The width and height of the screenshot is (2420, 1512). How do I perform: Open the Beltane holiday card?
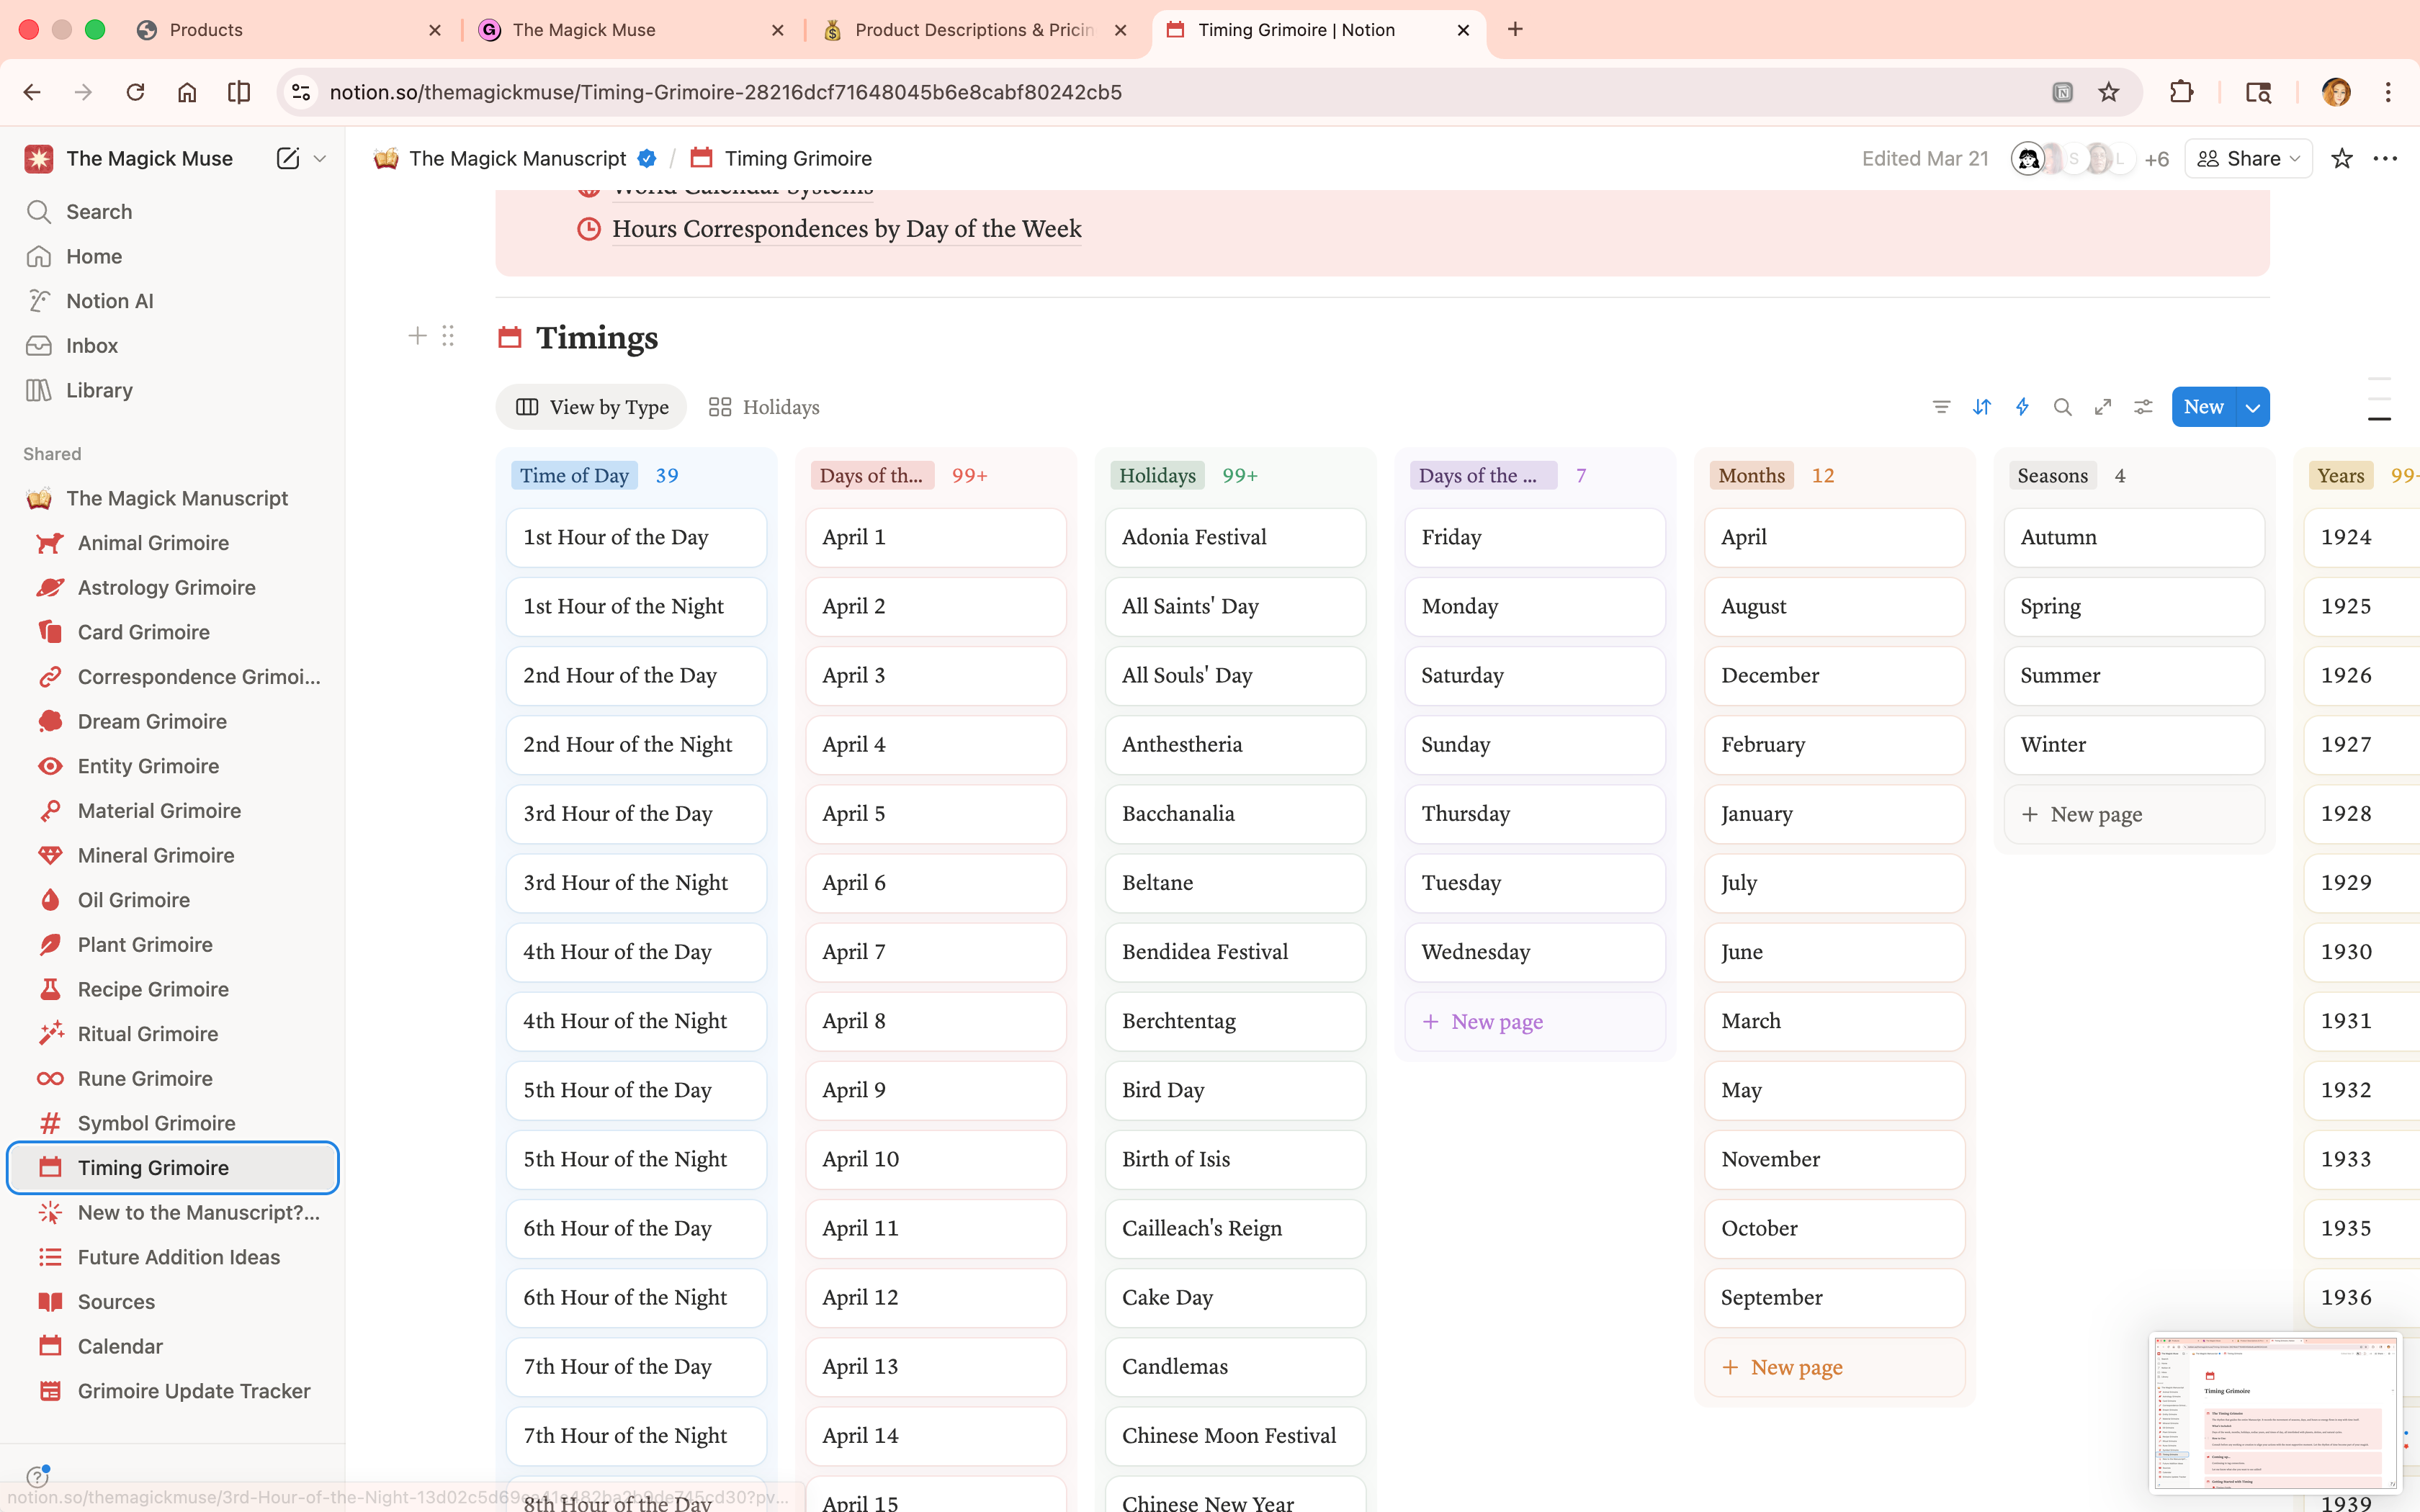[x=1235, y=883]
